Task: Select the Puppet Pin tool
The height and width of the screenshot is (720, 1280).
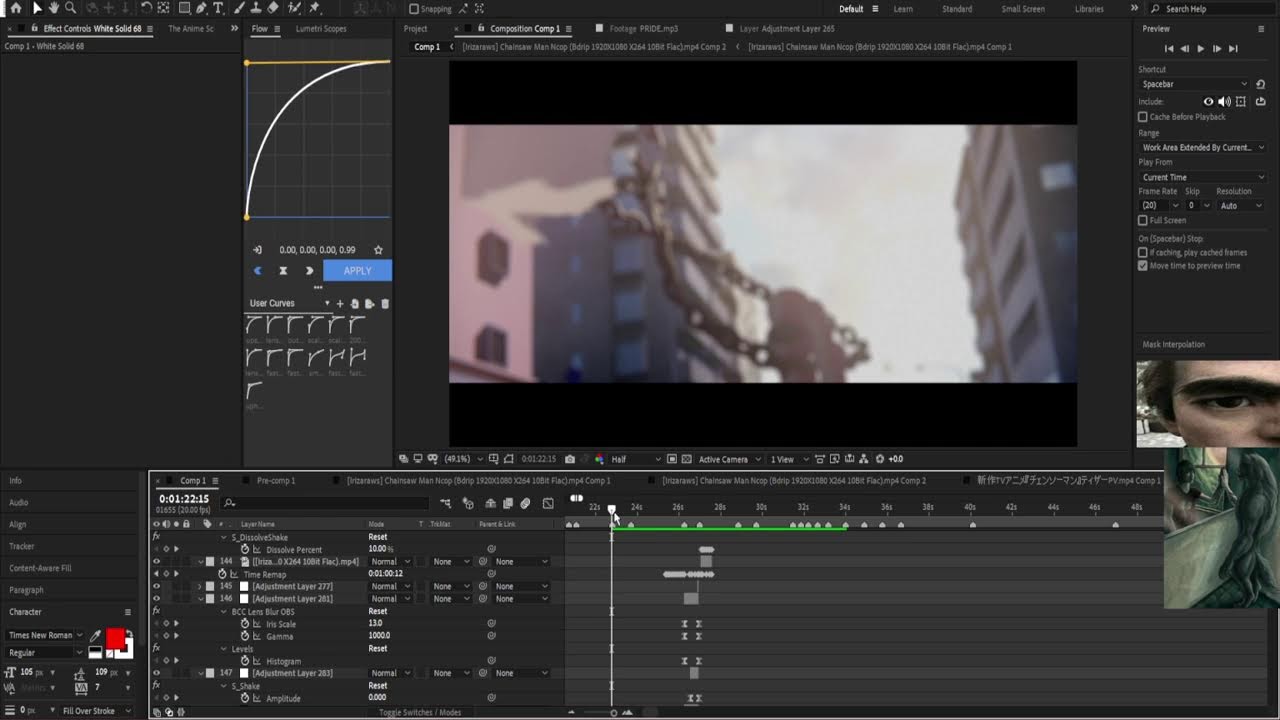Action: click(315, 8)
